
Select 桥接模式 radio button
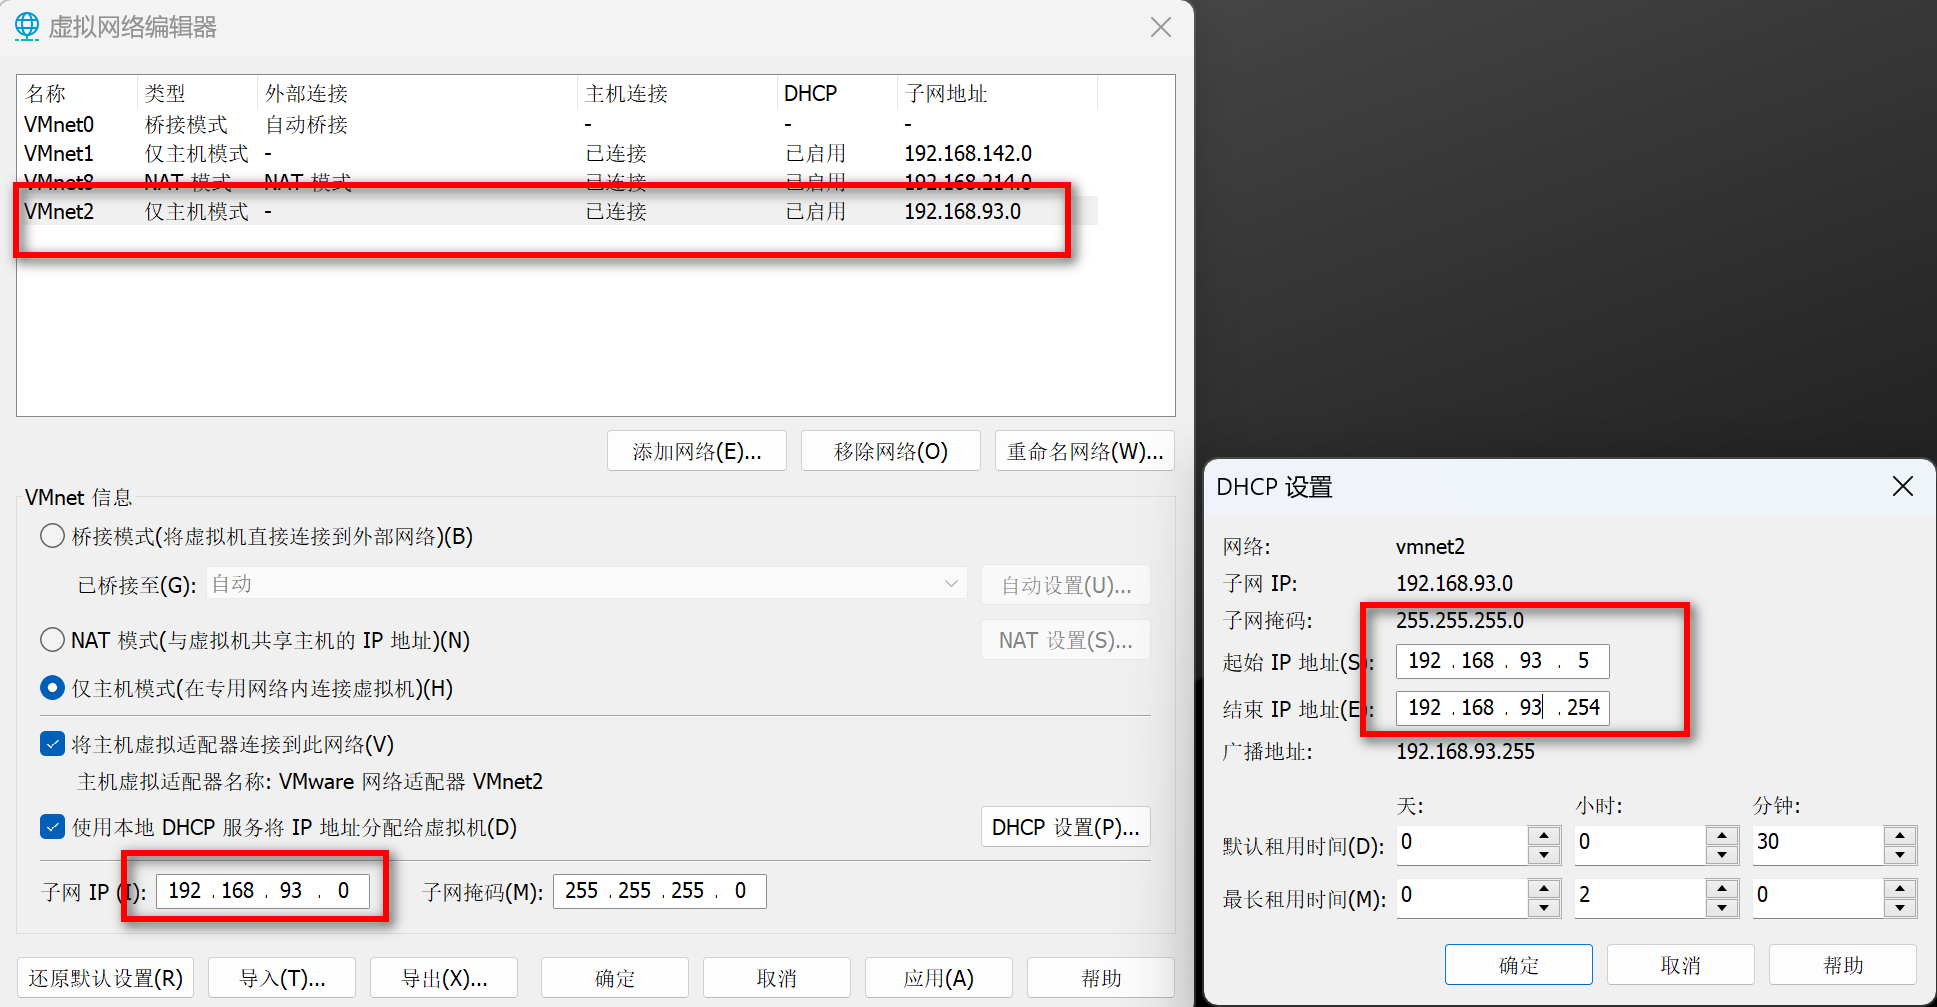52,536
